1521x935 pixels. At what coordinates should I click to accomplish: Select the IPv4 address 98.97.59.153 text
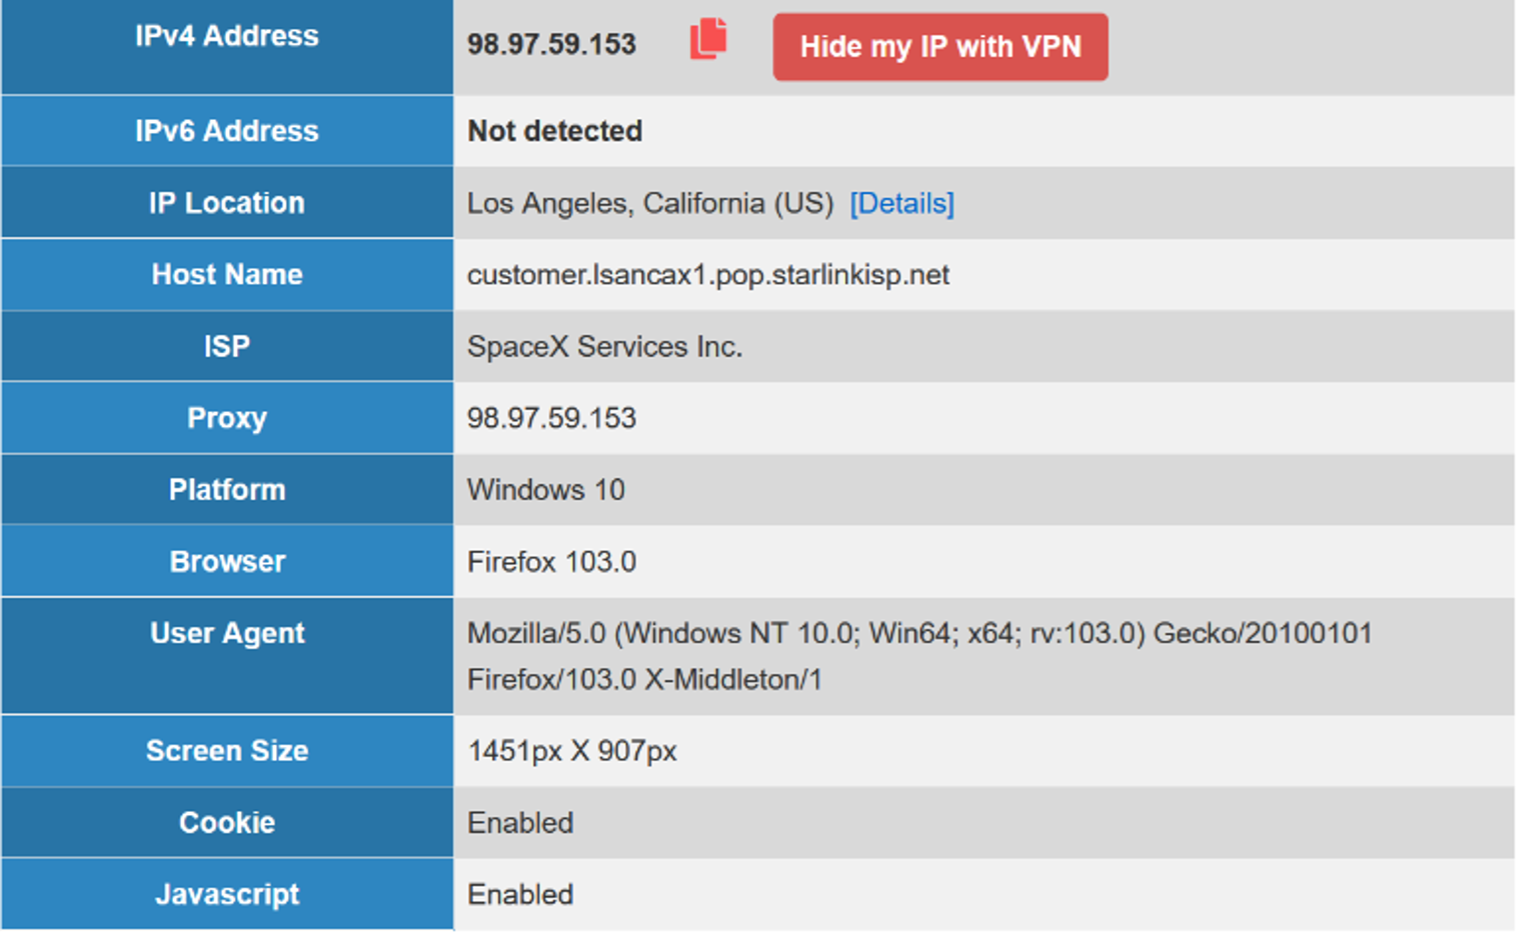click(x=551, y=44)
